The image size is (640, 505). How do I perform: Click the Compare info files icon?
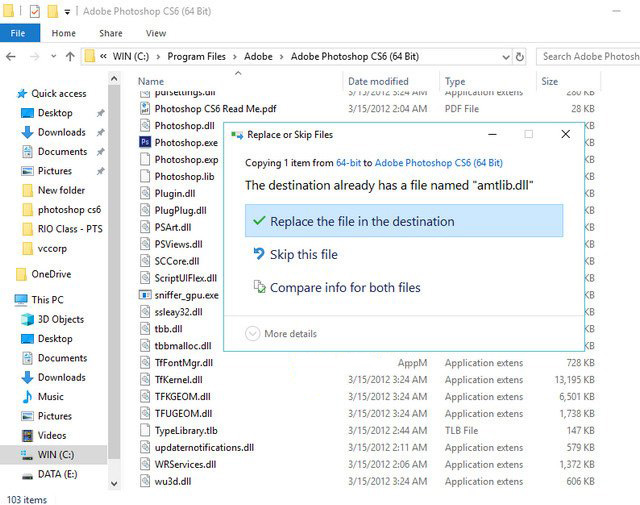[x=260, y=287]
